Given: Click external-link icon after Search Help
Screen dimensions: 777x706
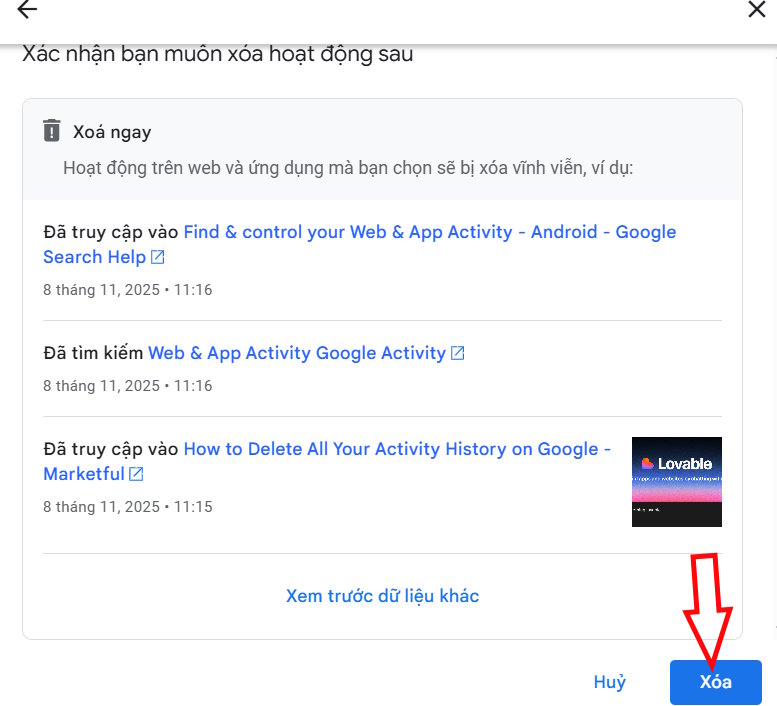Looking at the screenshot, I should click(158, 257).
